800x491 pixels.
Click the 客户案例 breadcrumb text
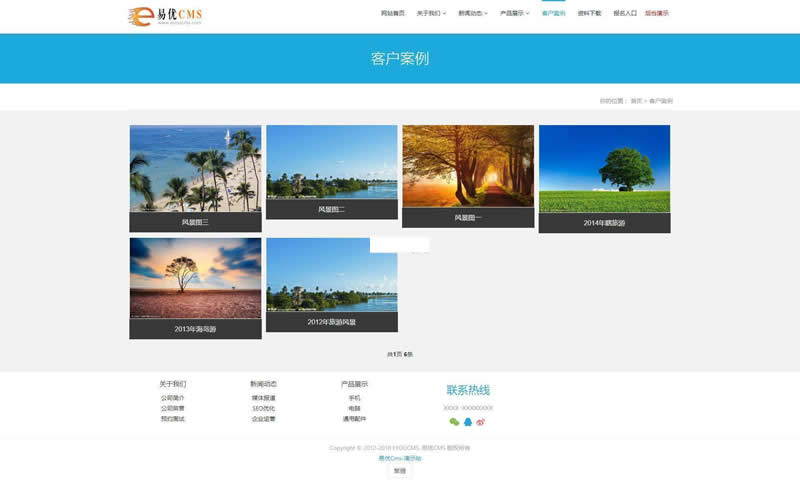pos(661,101)
